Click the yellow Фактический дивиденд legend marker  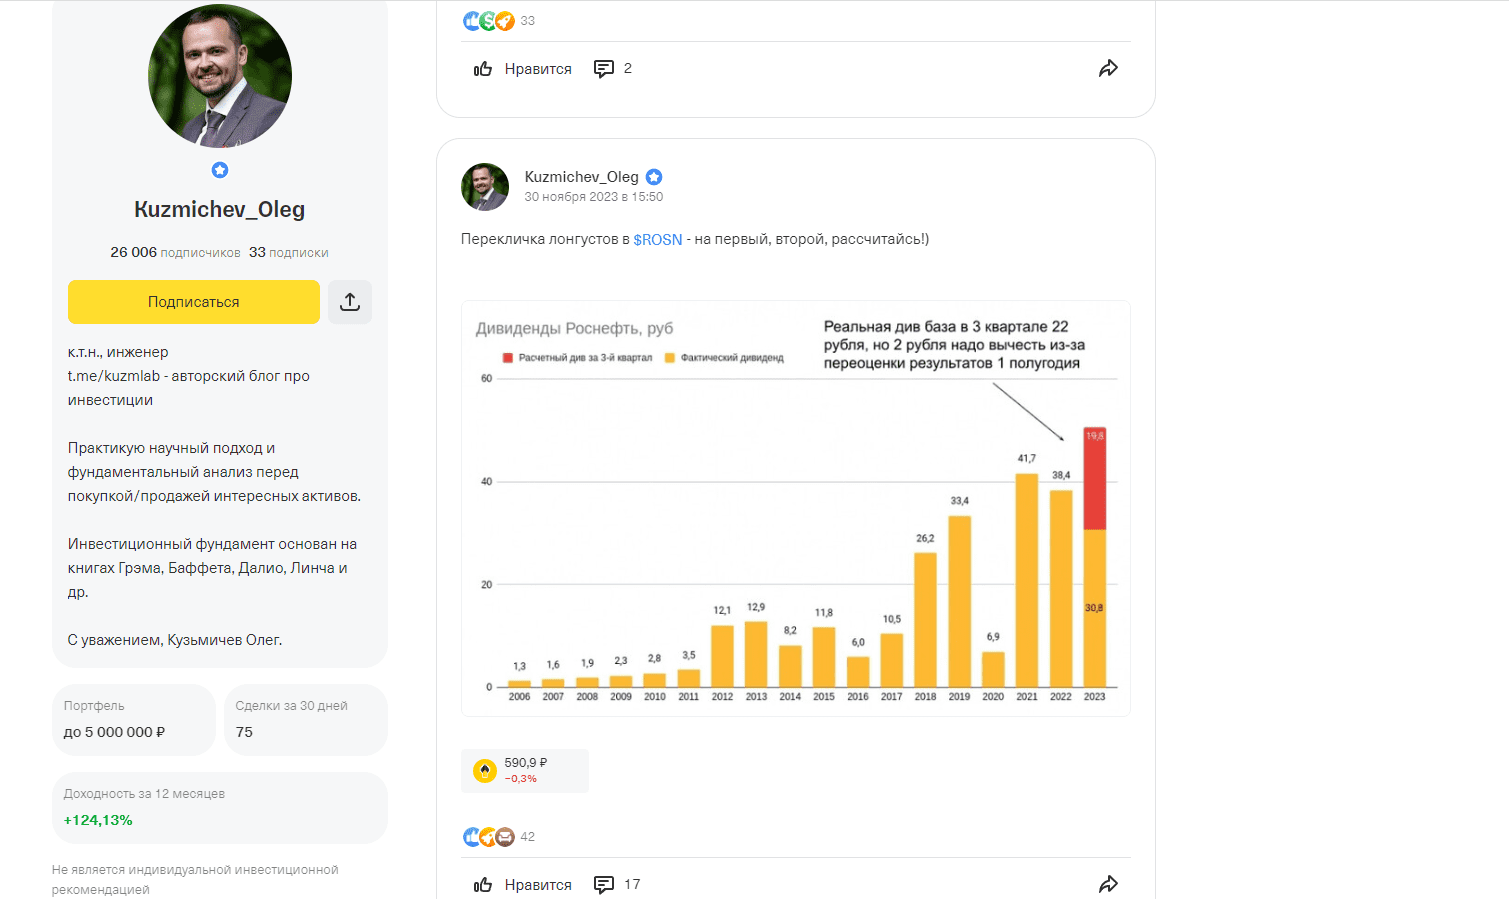670,358
